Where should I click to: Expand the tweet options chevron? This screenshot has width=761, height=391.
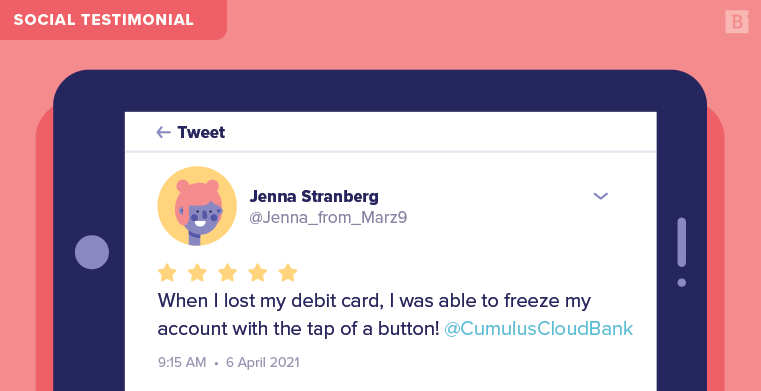[x=601, y=196]
